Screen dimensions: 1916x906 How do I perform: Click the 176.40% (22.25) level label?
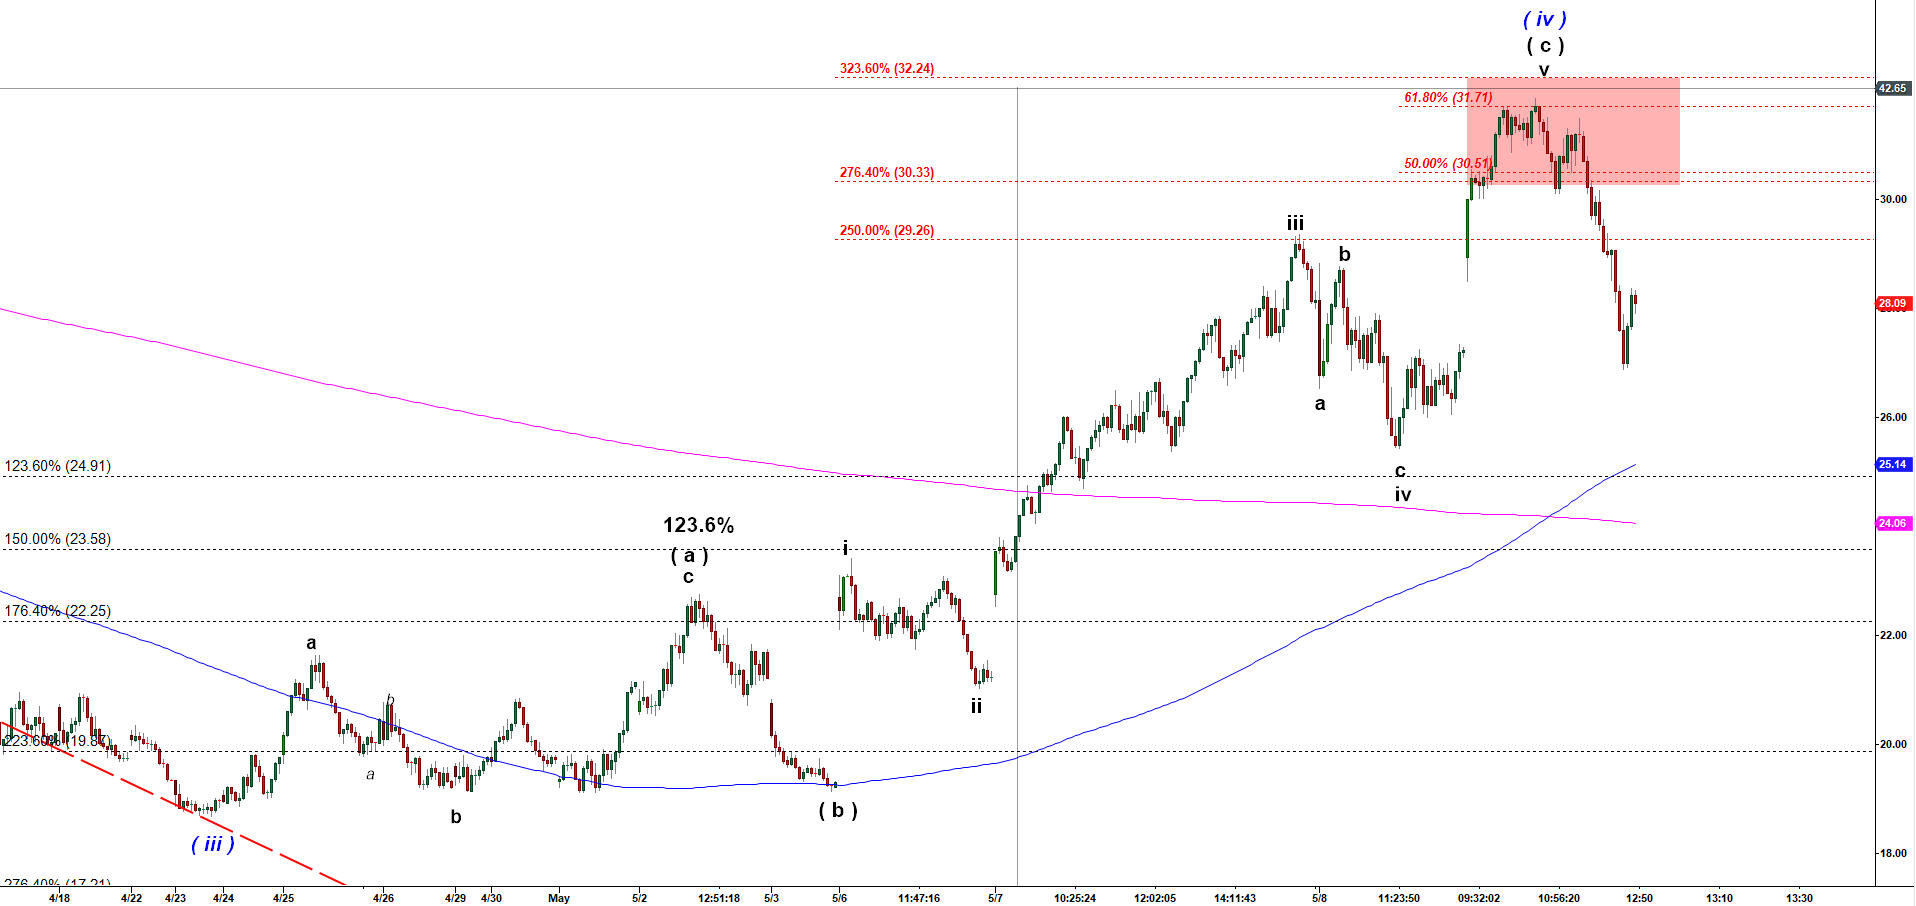(58, 611)
